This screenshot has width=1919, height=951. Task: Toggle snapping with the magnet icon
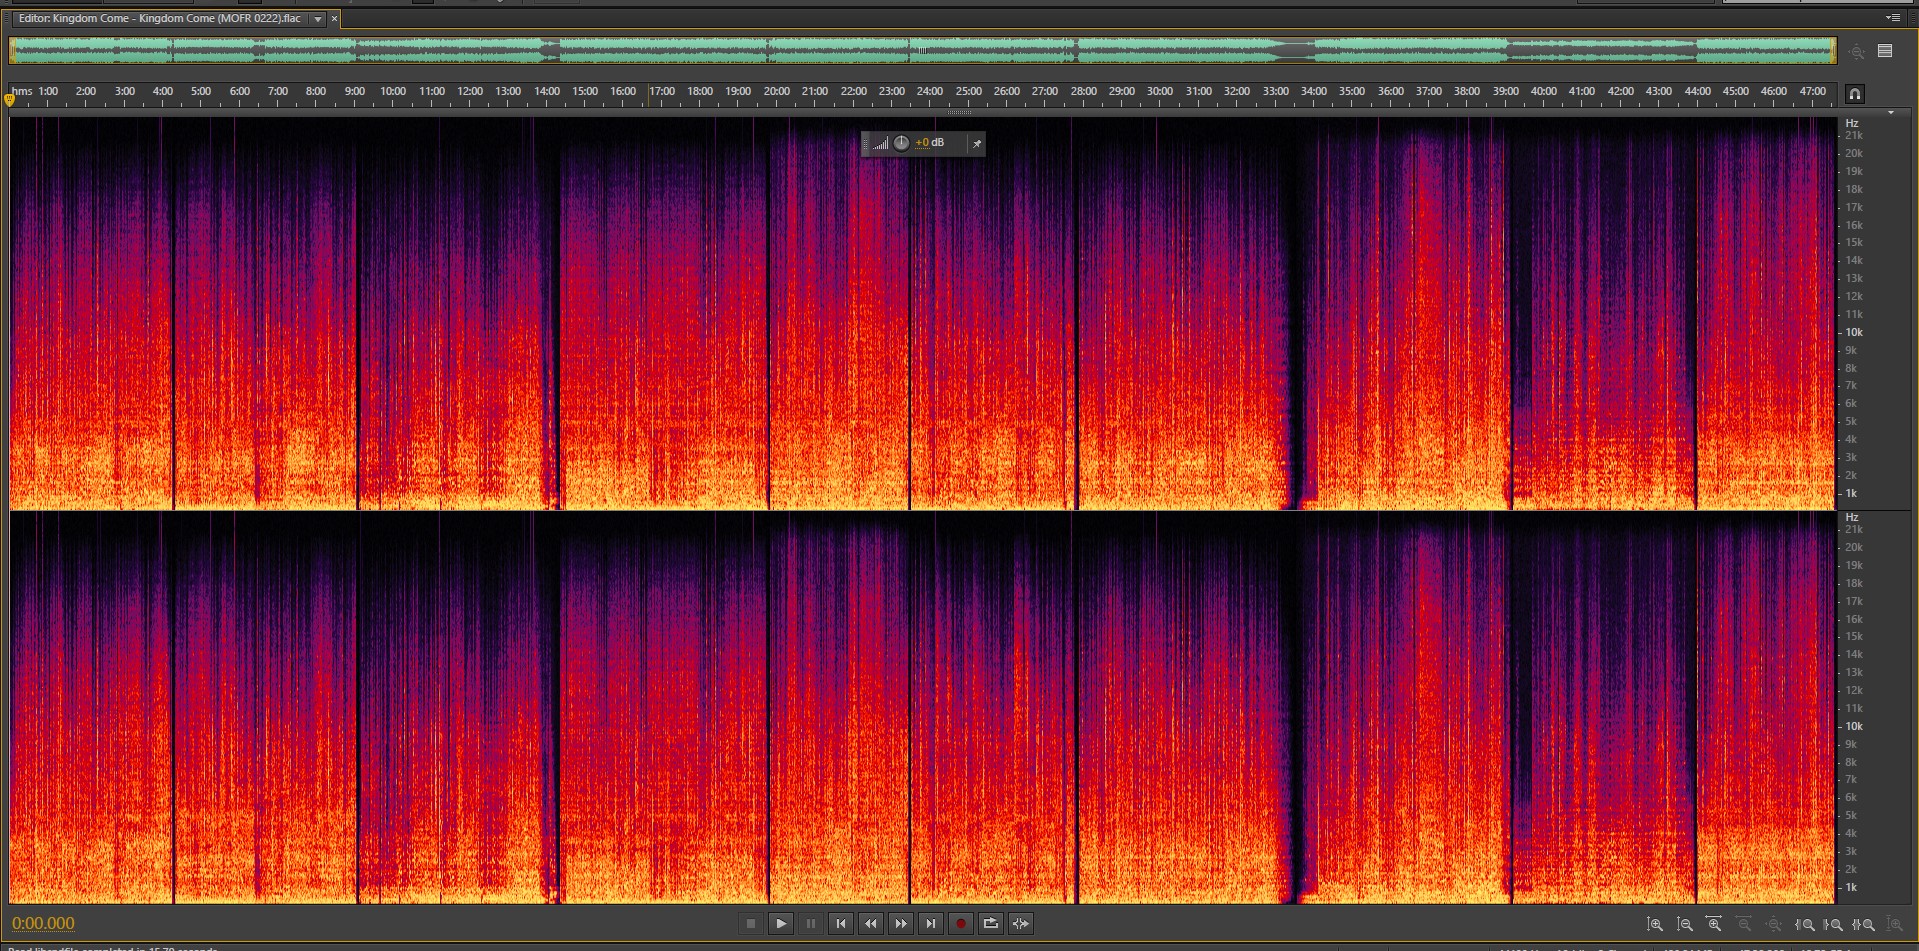1854,94
